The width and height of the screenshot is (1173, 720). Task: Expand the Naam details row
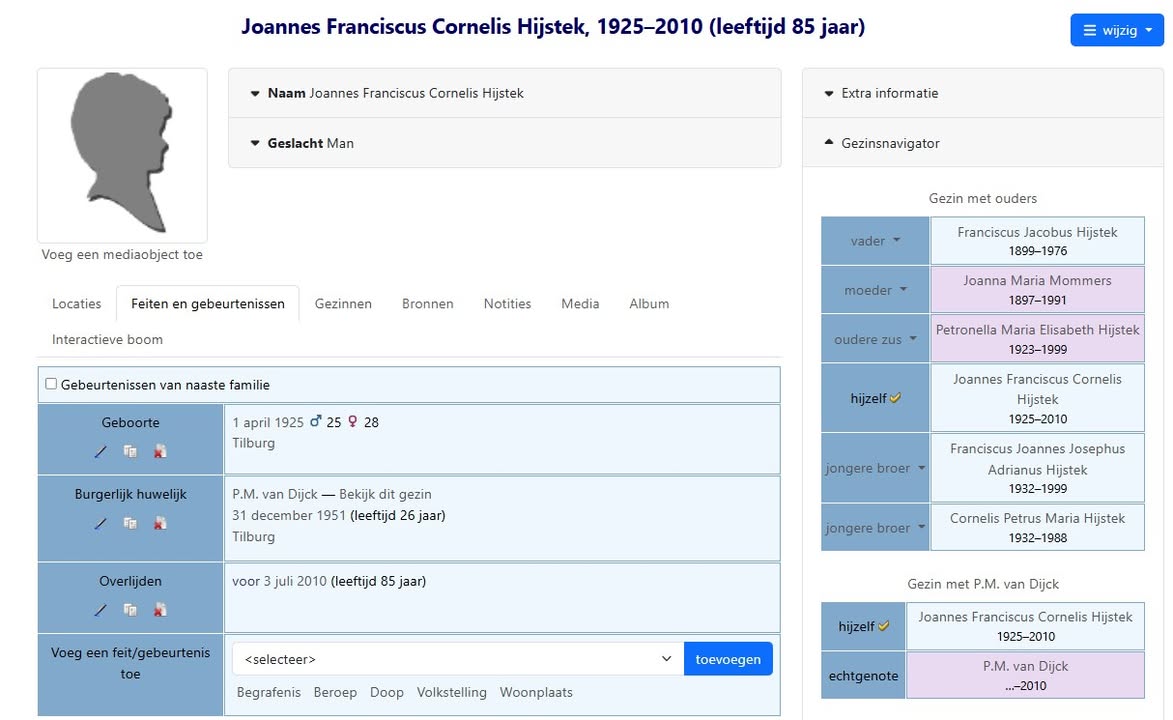click(395, 93)
